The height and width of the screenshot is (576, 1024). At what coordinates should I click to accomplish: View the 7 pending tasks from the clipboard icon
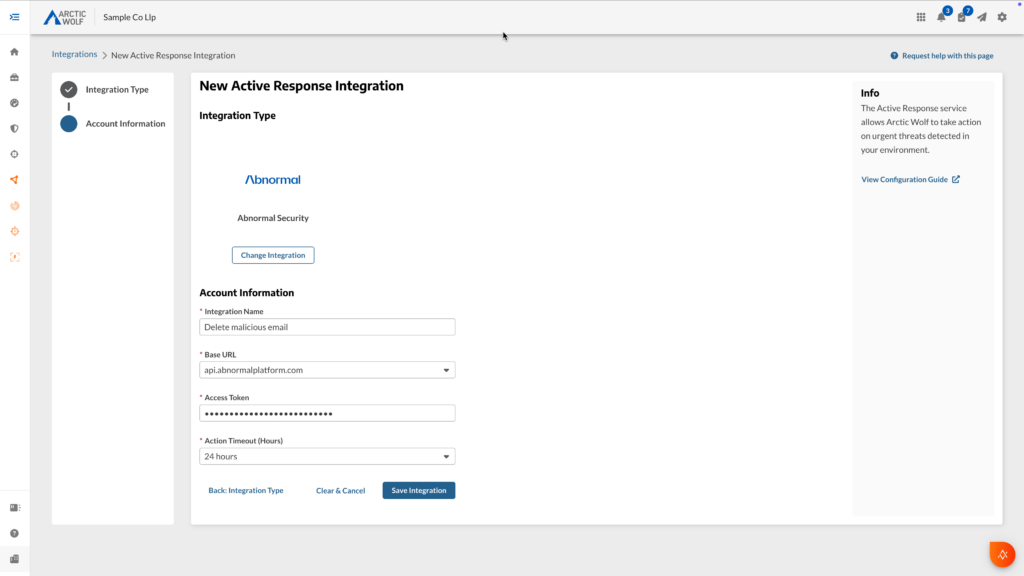(961, 17)
